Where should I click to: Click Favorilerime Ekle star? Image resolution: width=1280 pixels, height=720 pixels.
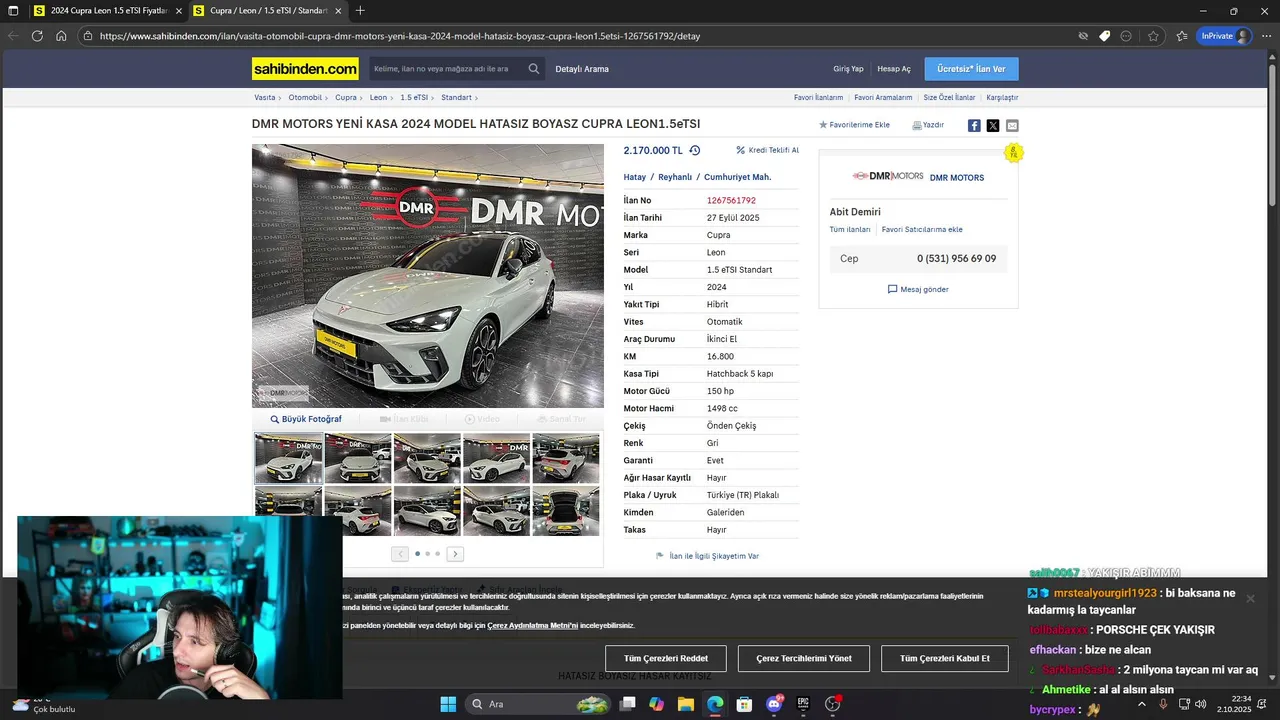(x=854, y=125)
